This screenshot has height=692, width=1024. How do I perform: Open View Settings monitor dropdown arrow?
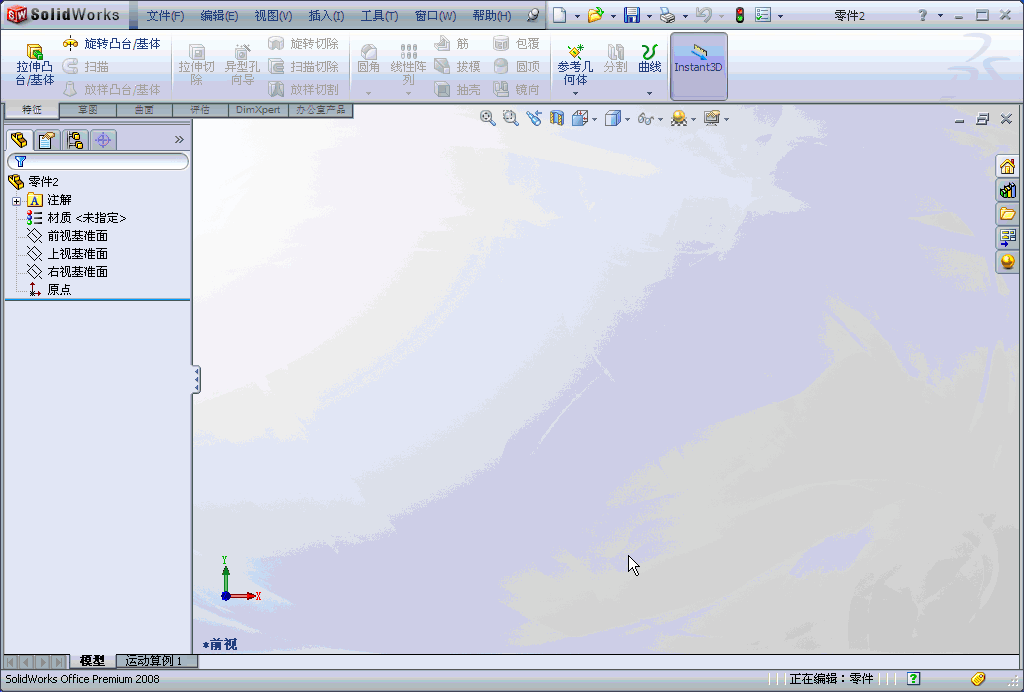[x=726, y=119]
